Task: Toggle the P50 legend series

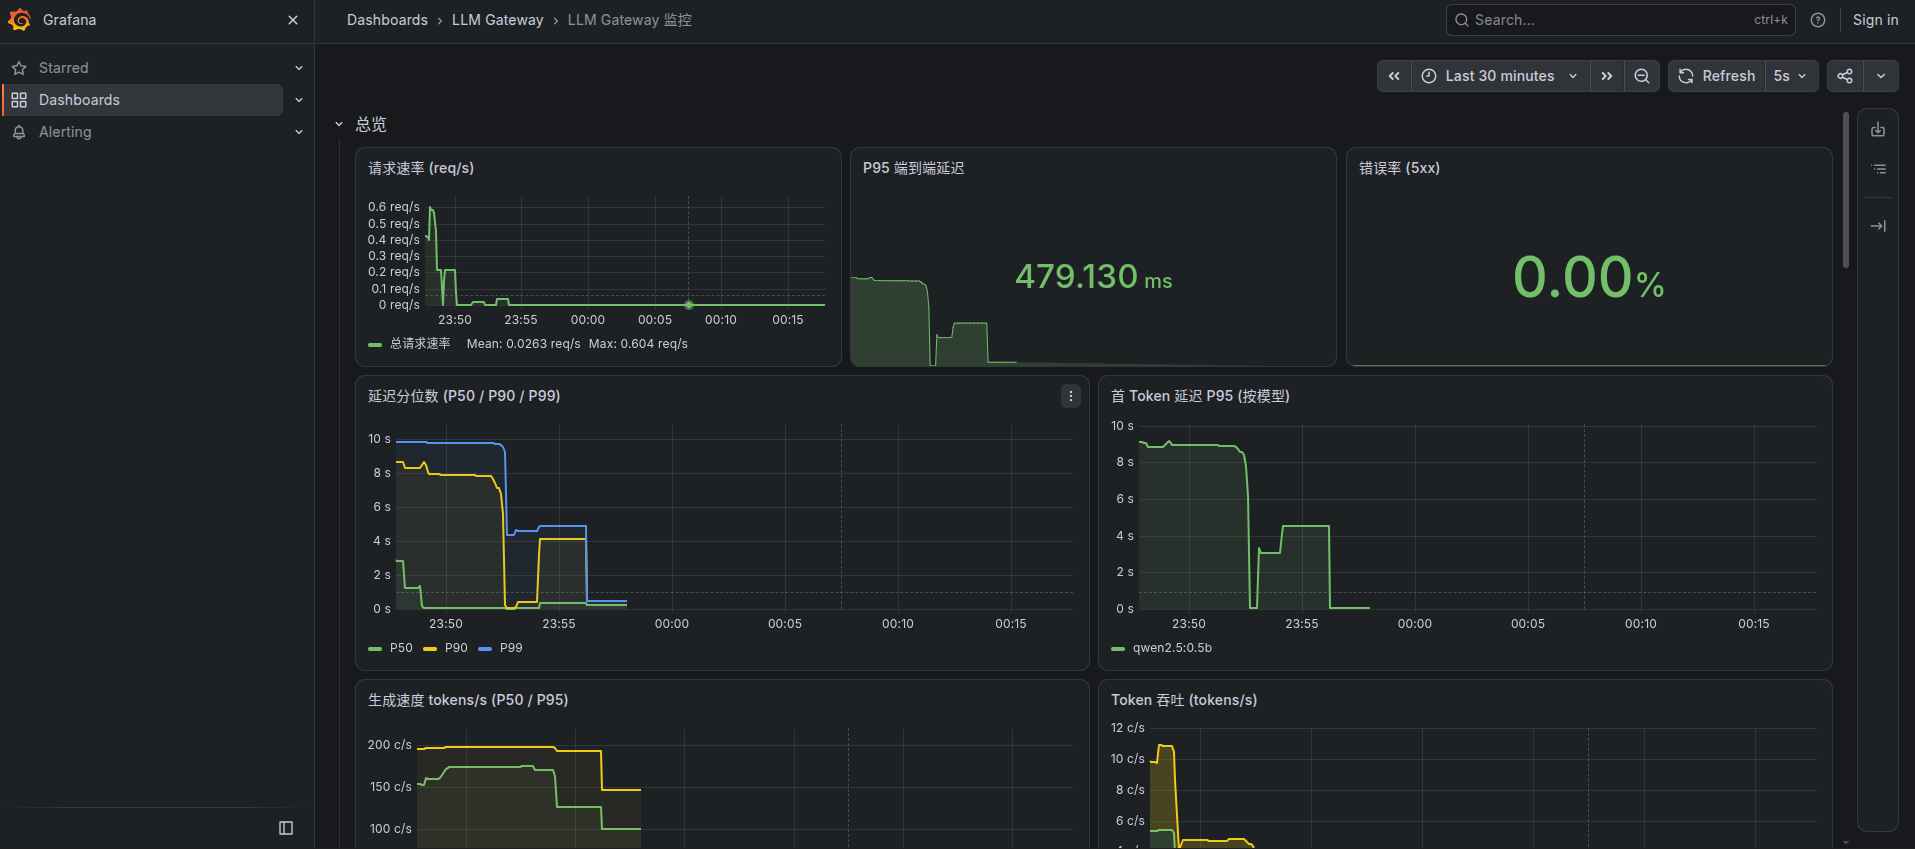Action: tap(401, 648)
